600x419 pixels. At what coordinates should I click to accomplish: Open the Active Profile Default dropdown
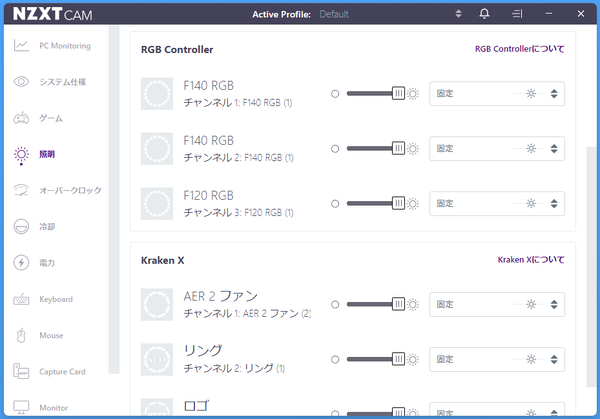tap(390, 14)
